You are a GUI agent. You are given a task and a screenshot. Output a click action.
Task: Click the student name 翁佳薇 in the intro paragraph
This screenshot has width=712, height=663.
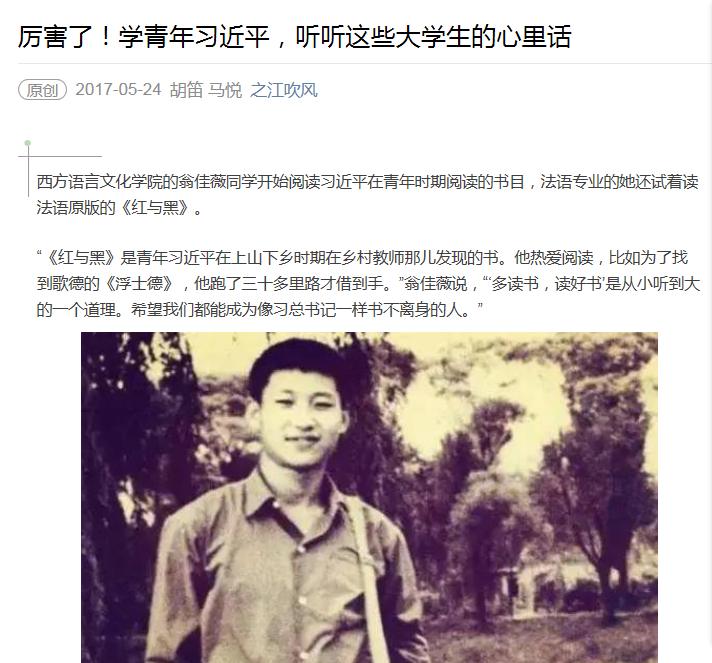click(x=202, y=182)
